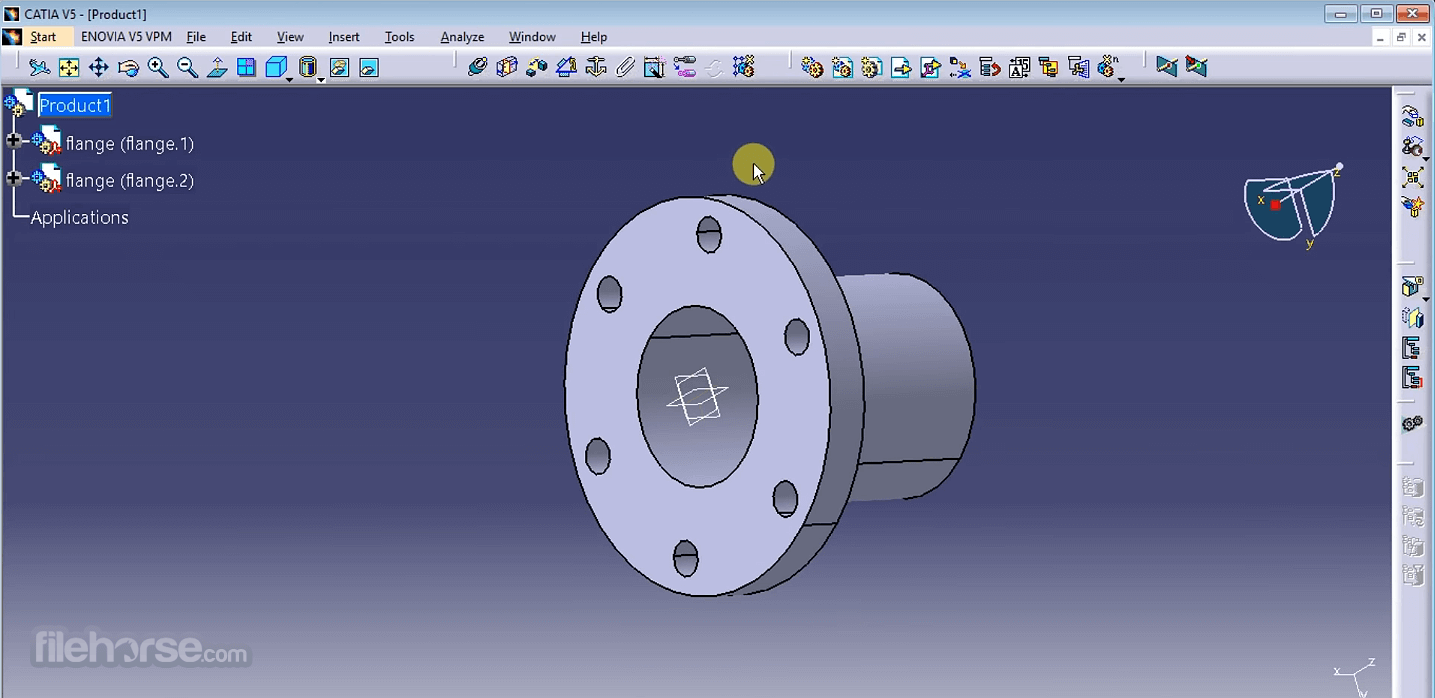Minimize the Product1 document window
Screen dimensions: 1435x698
point(1380,38)
